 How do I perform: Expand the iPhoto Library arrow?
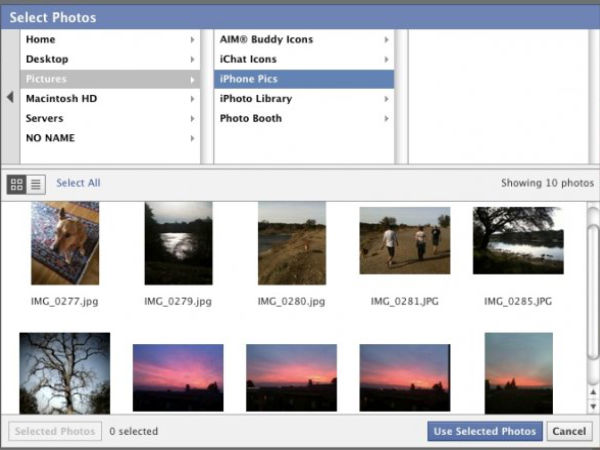click(386, 99)
